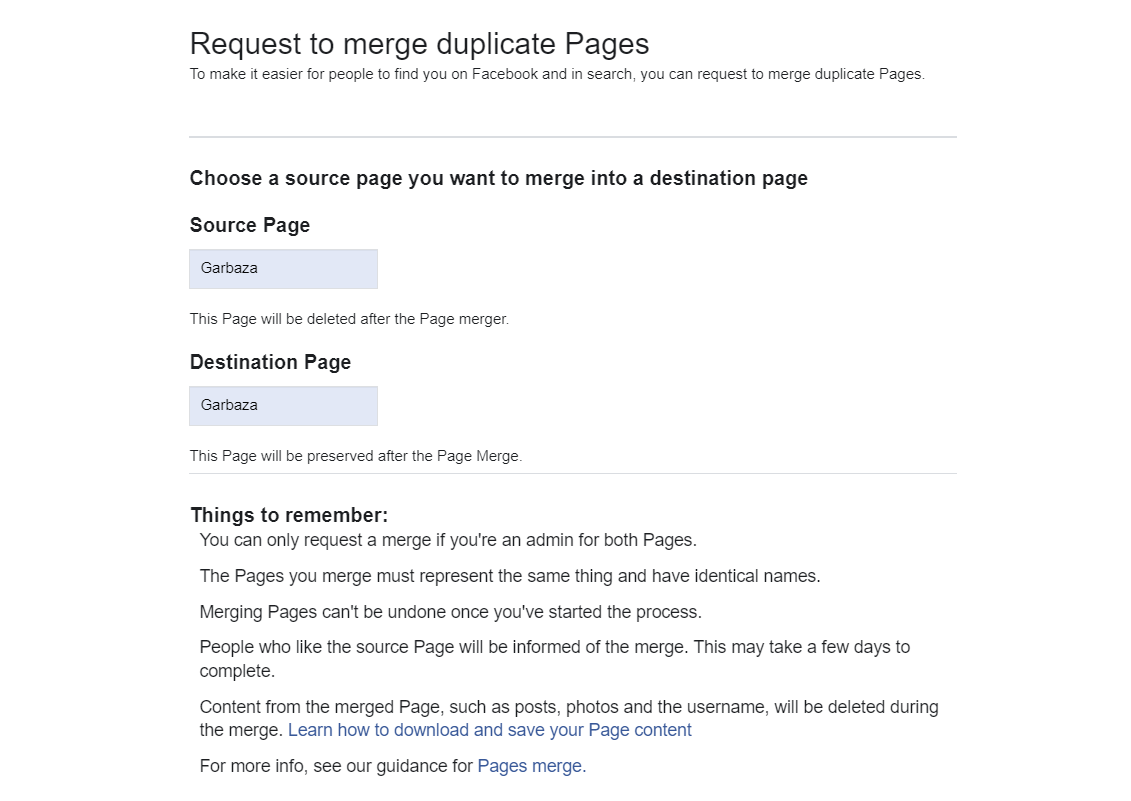Viewport: 1131px width, 801px height.
Task: Select the "Source Page" label
Action: pos(250,226)
